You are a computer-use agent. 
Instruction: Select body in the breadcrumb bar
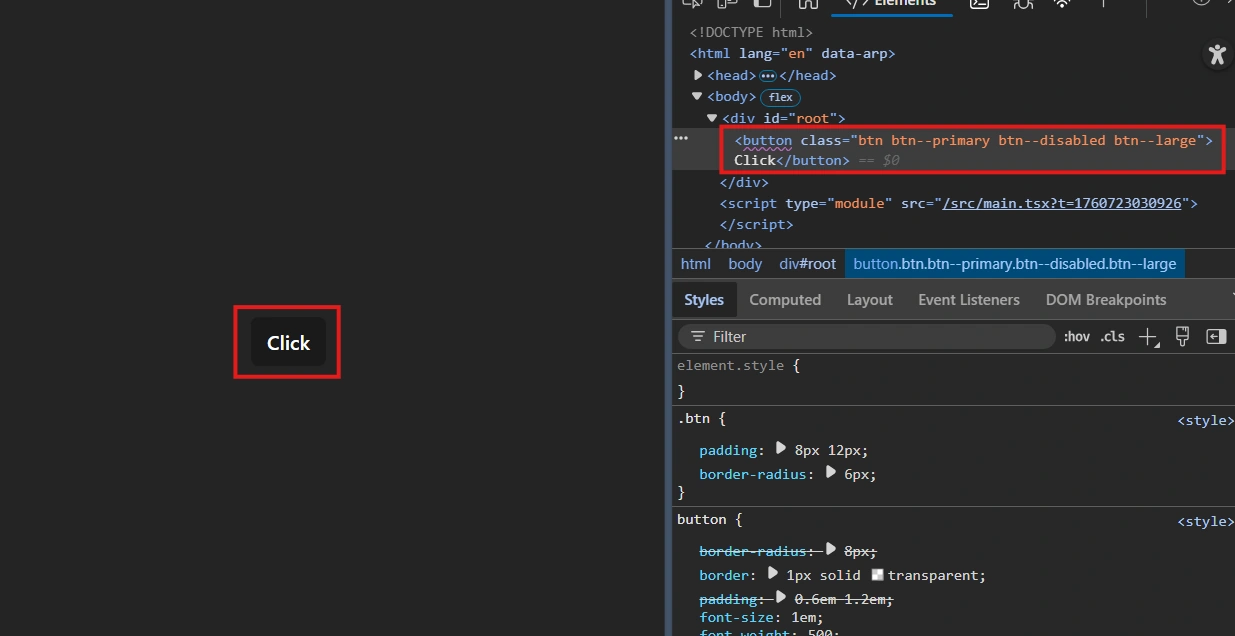pyautogui.click(x=745, y=264)
